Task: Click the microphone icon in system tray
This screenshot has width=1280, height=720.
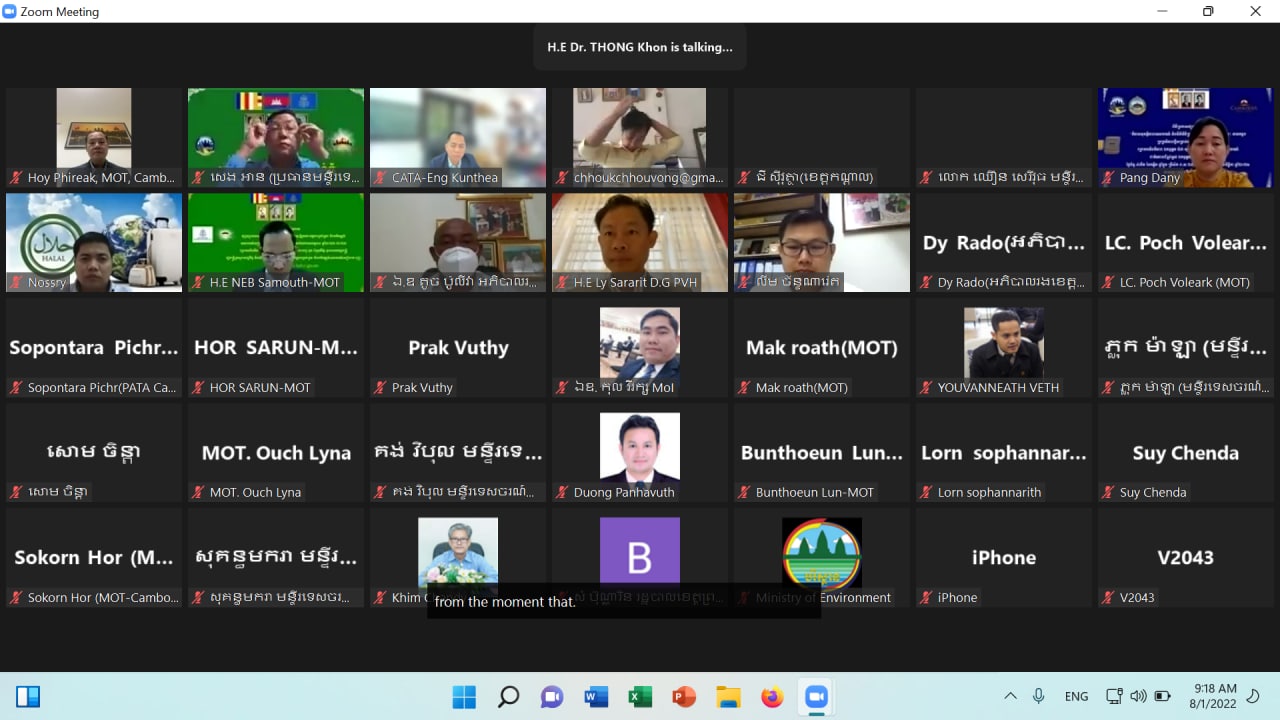Action: (1039, 696)
